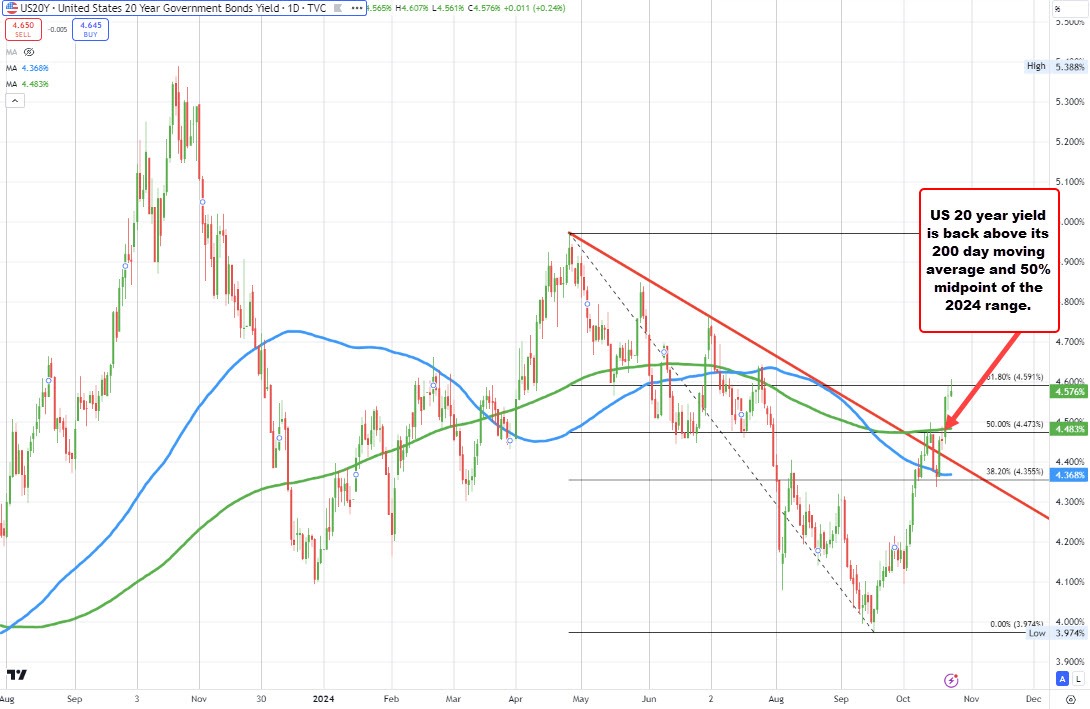
Task: Toggle the log-scale L button
Action: point(1077,679)
